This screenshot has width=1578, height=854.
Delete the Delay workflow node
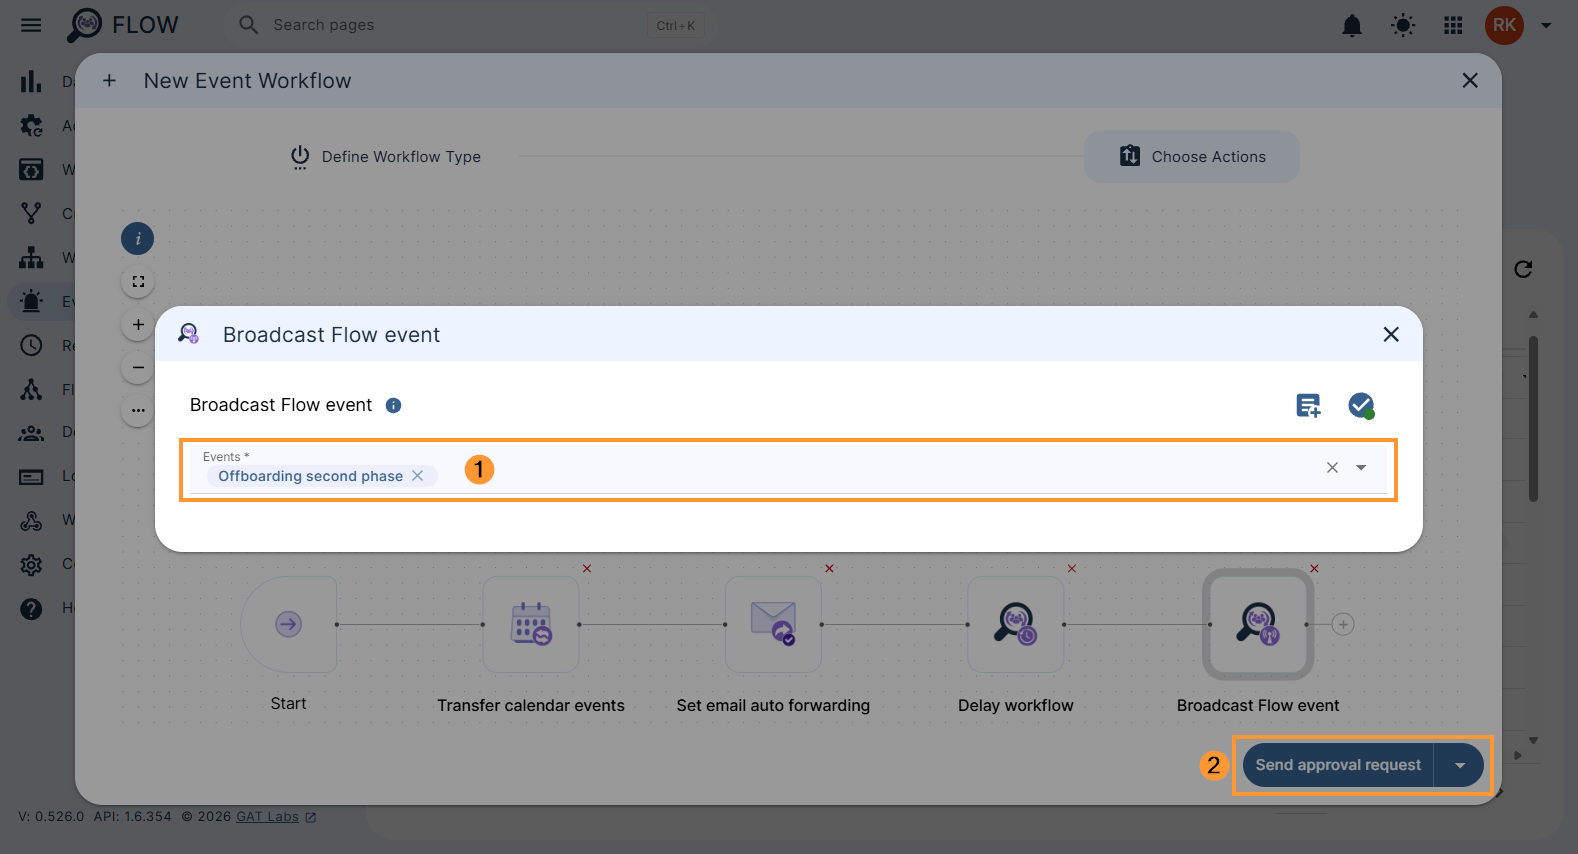point(1072,568)
